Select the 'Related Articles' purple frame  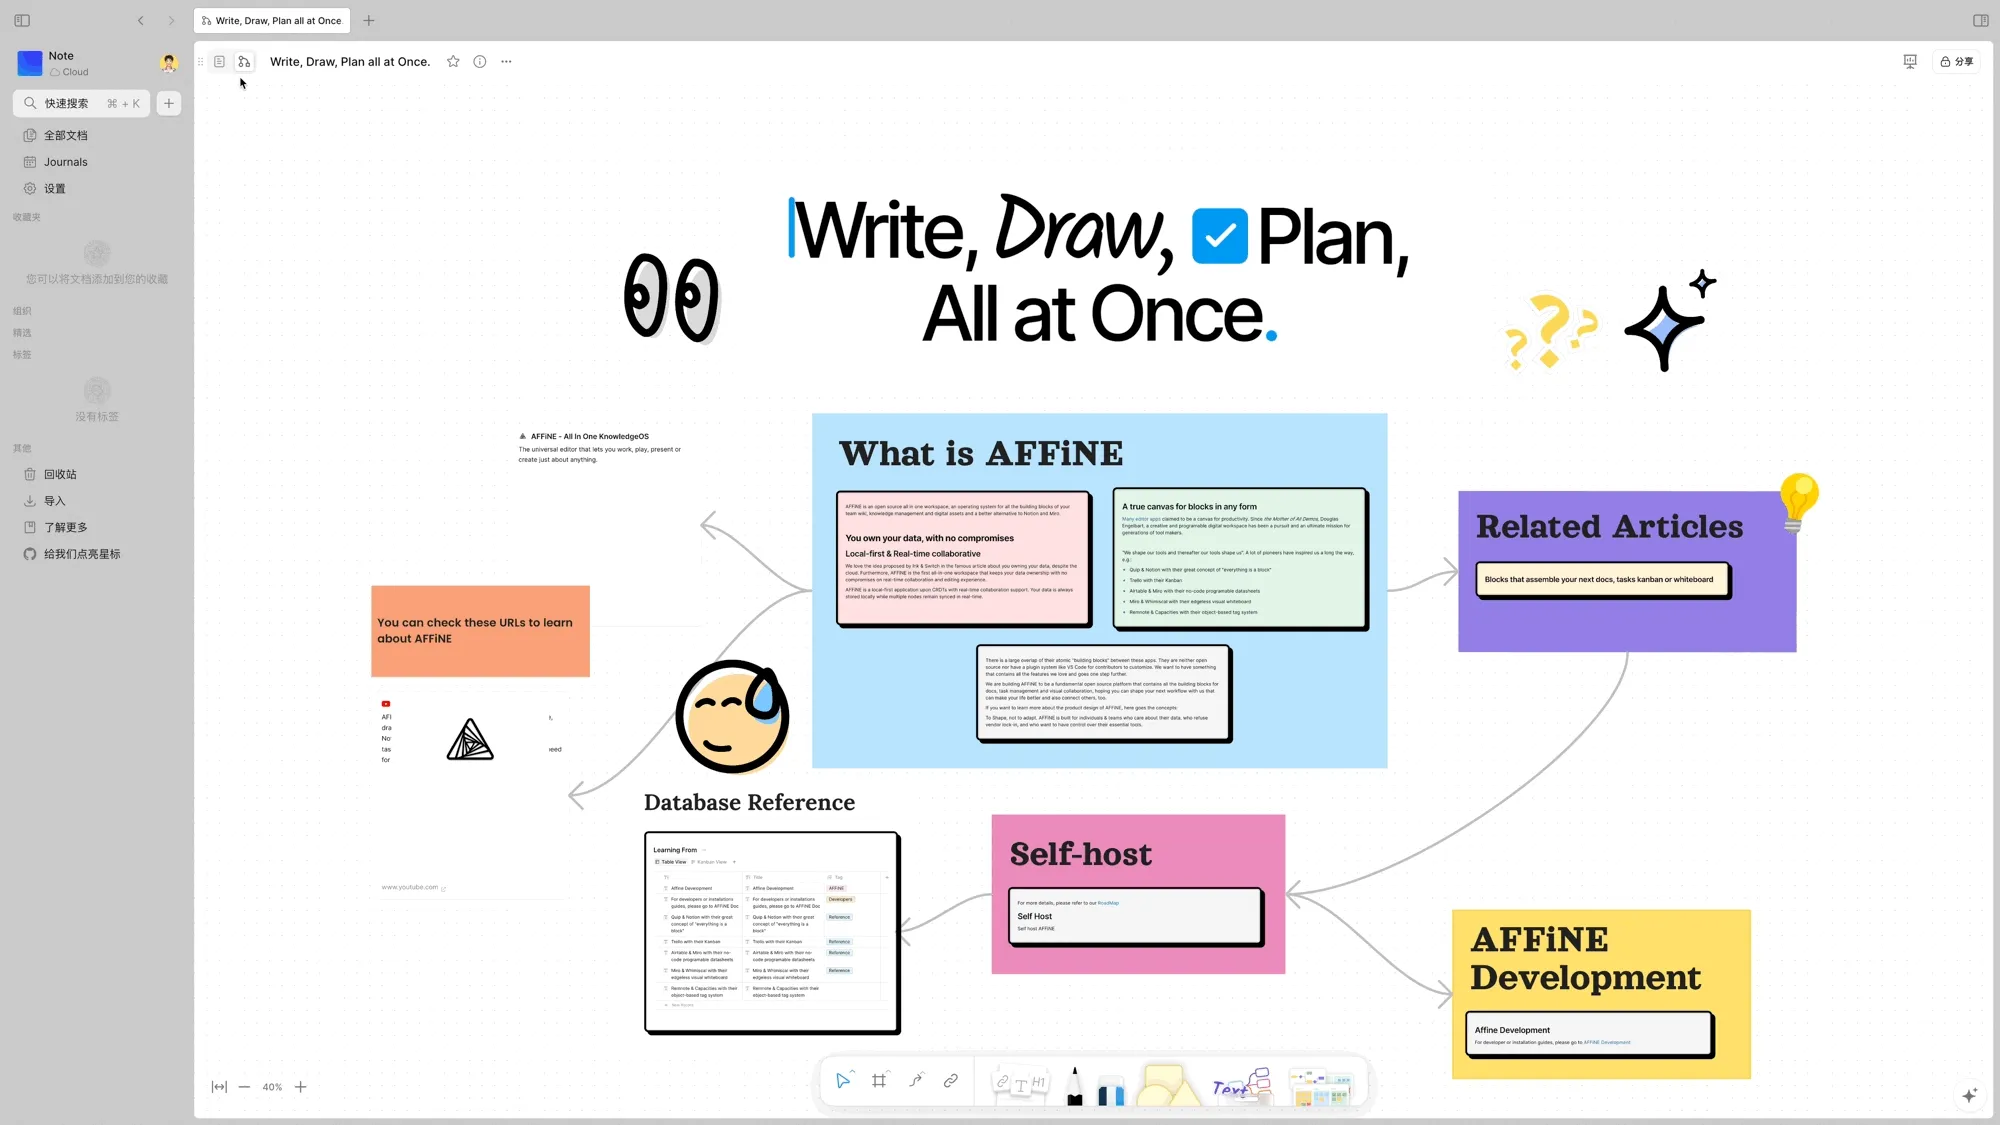[1627, 572]
